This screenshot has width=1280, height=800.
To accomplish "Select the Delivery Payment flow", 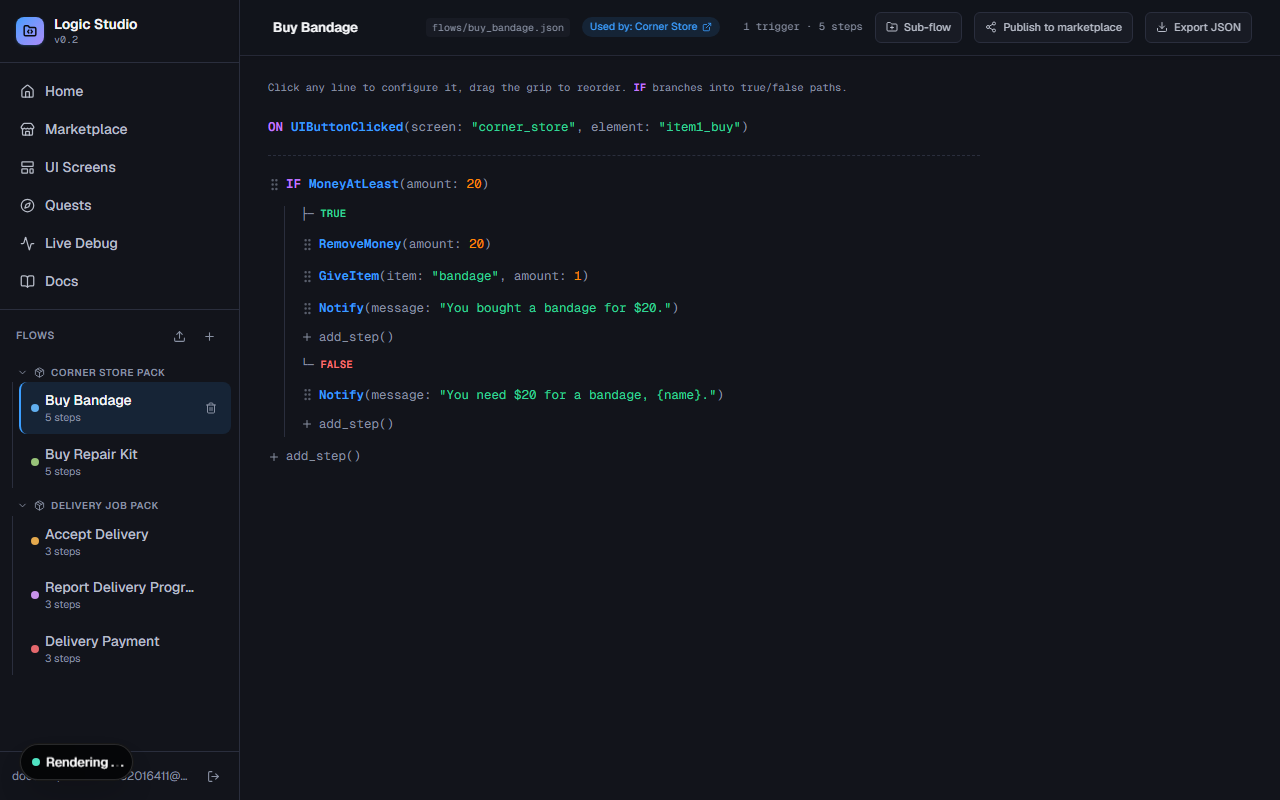I will click(x=125, y=648).
